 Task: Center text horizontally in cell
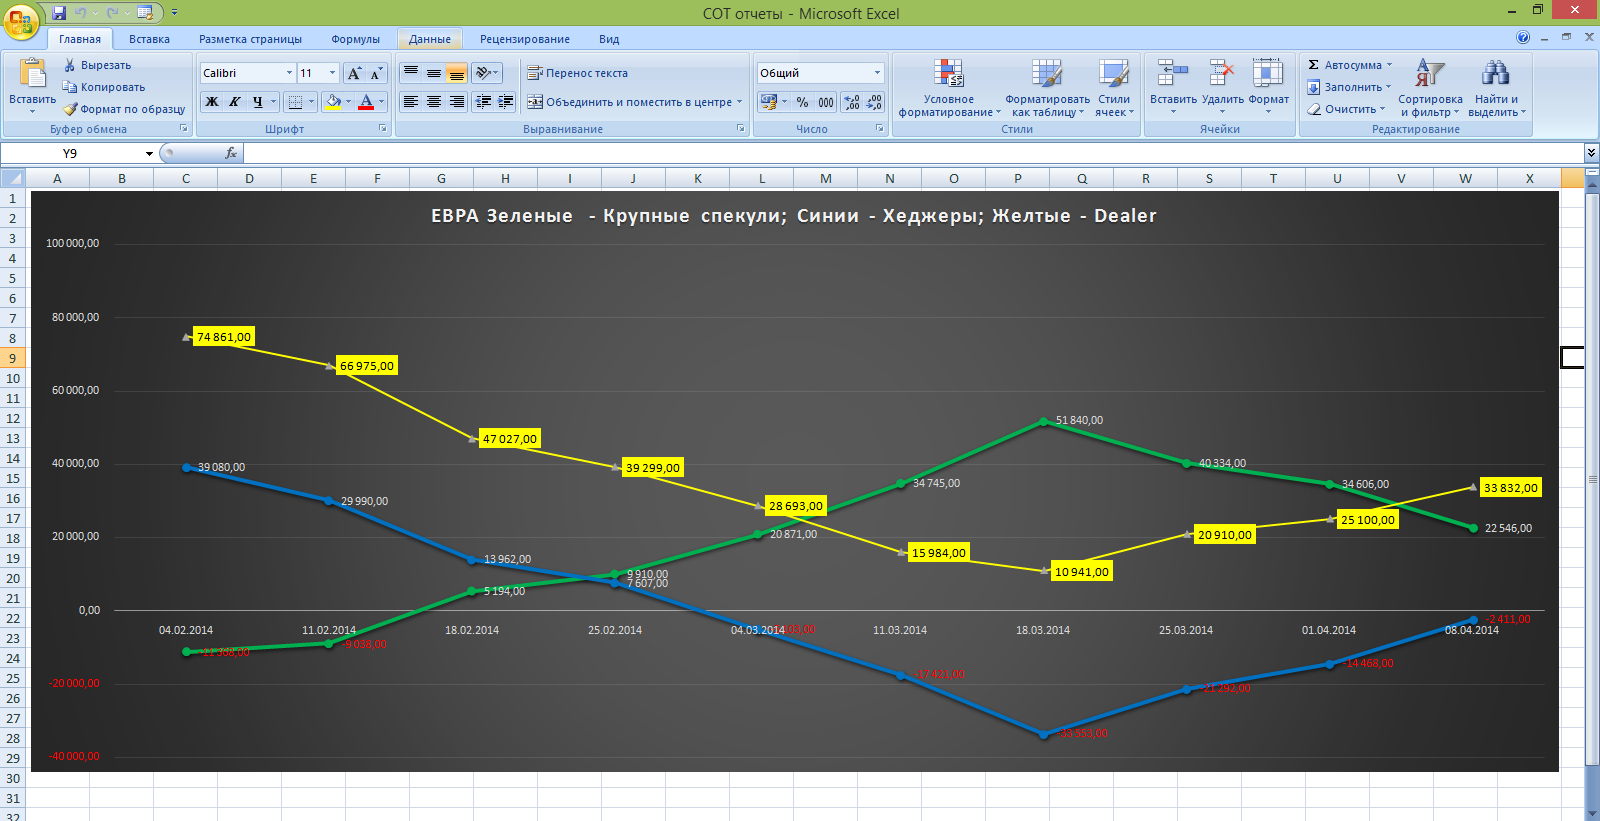[434, 102]
